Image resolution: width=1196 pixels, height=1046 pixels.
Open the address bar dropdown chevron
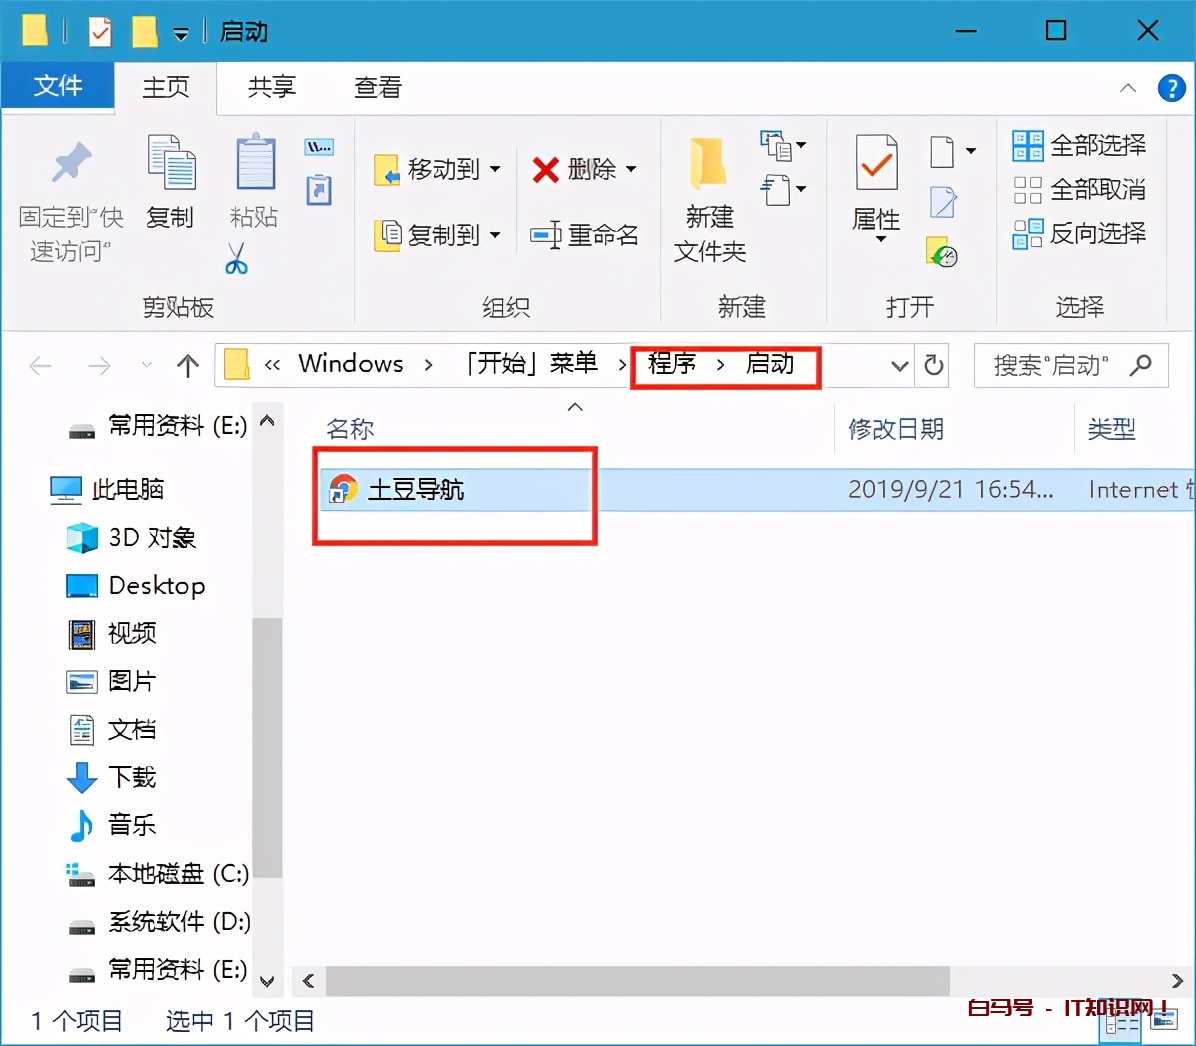click(x=898, y=365)
